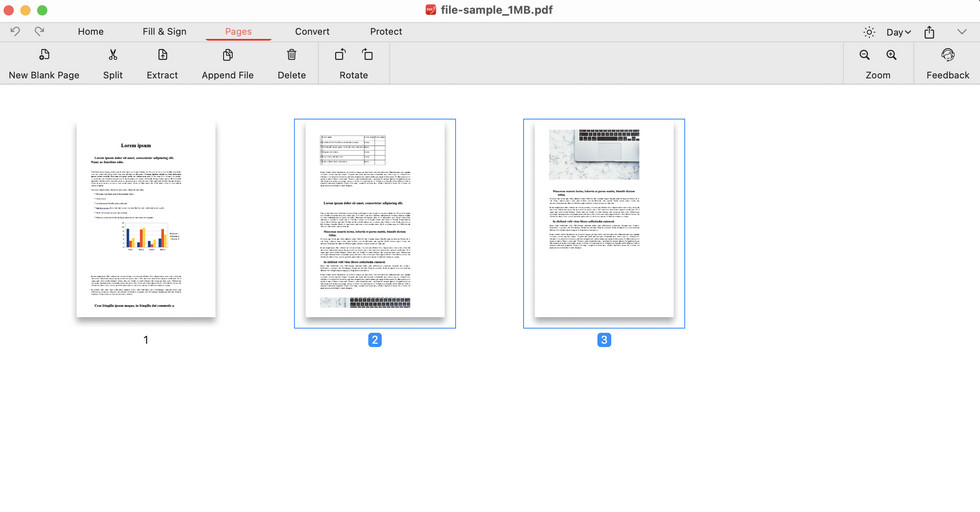
Task: Switch to the Convert tab
Action: 312,32
